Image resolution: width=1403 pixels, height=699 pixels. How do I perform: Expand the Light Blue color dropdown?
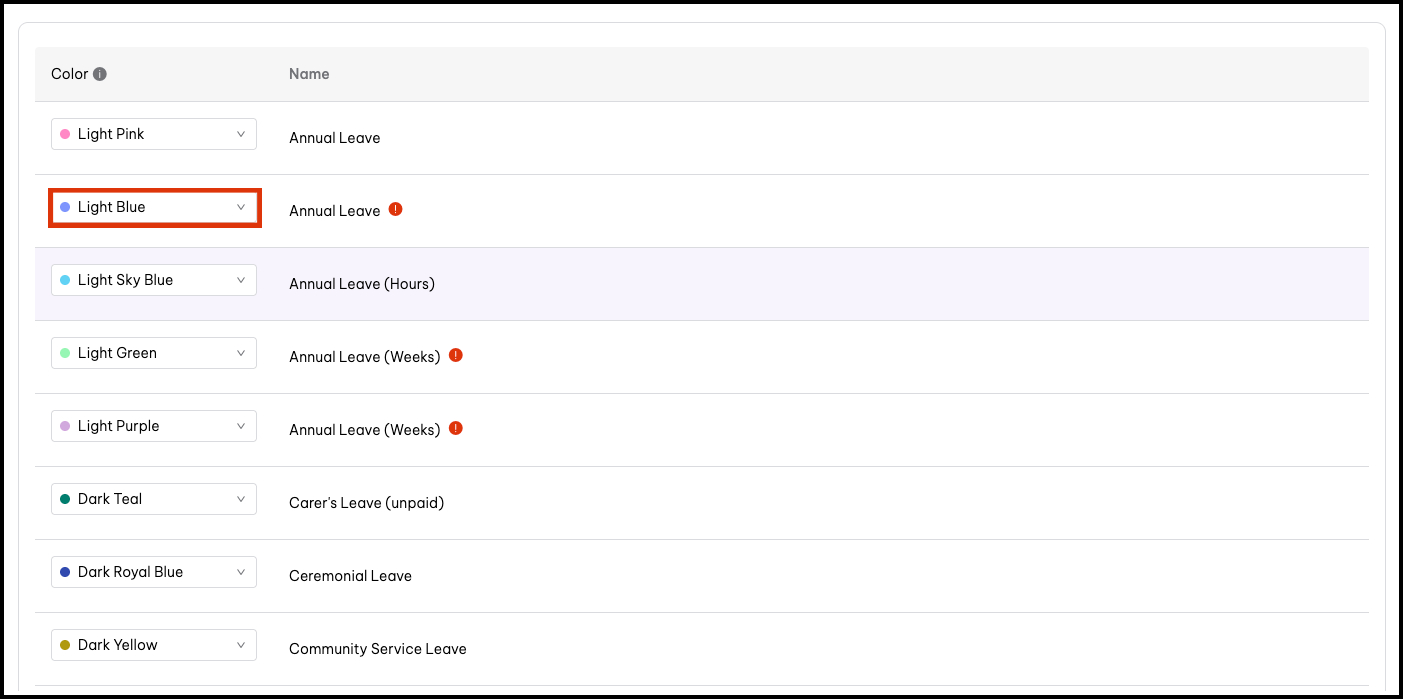coord(154,207)
